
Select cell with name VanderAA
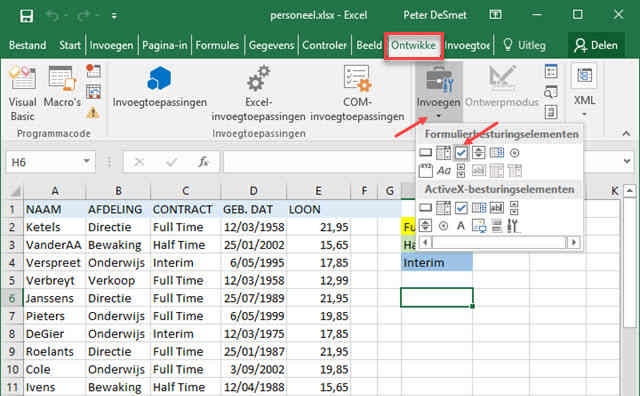point(54,245)
